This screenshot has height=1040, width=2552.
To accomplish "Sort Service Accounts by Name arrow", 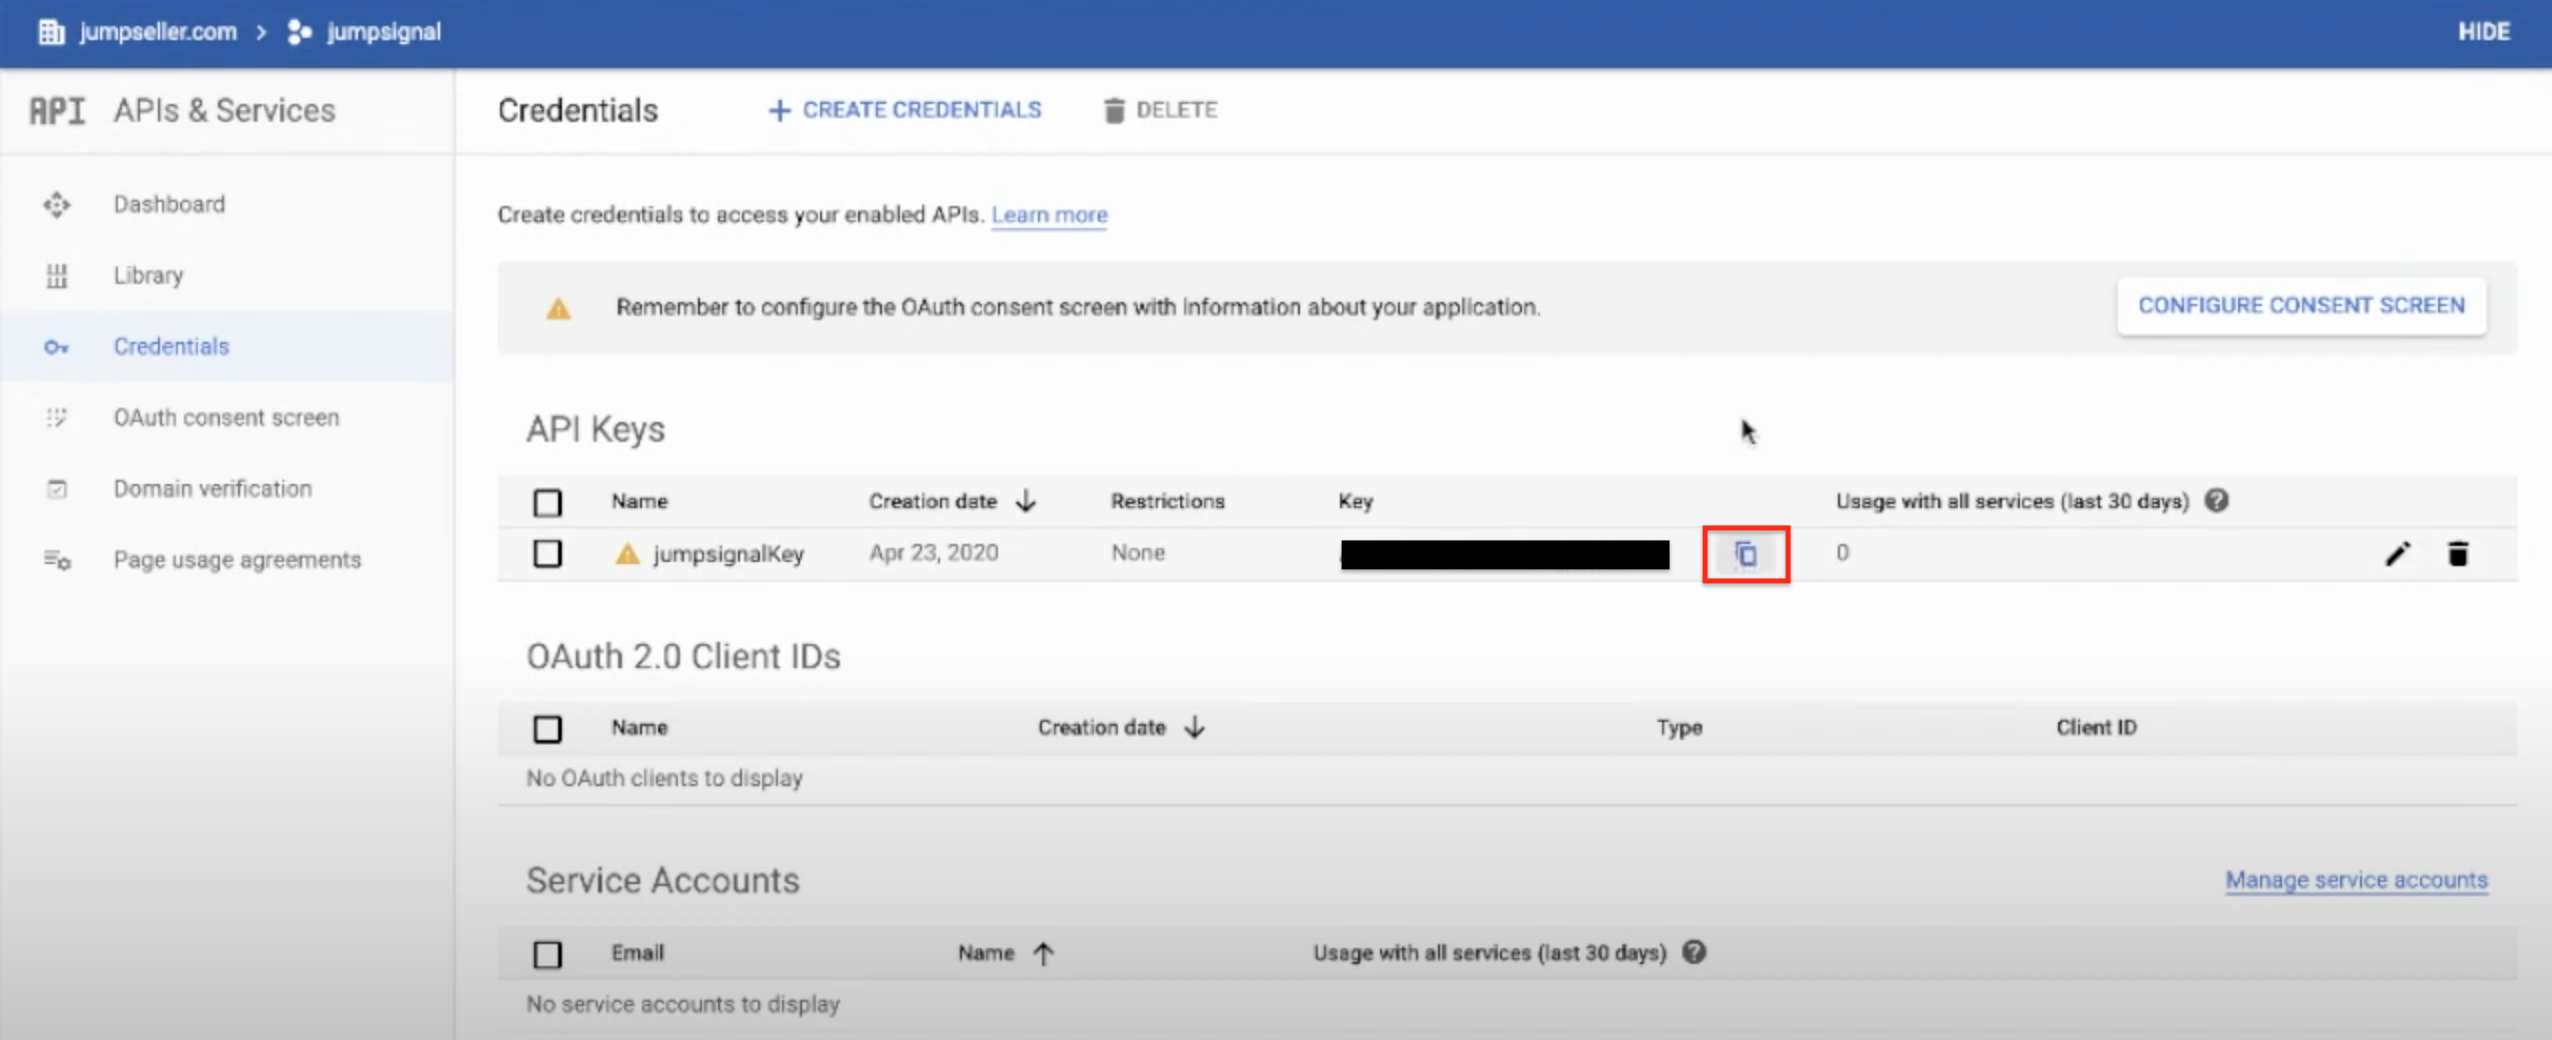I will click(x=1043, y=953).
